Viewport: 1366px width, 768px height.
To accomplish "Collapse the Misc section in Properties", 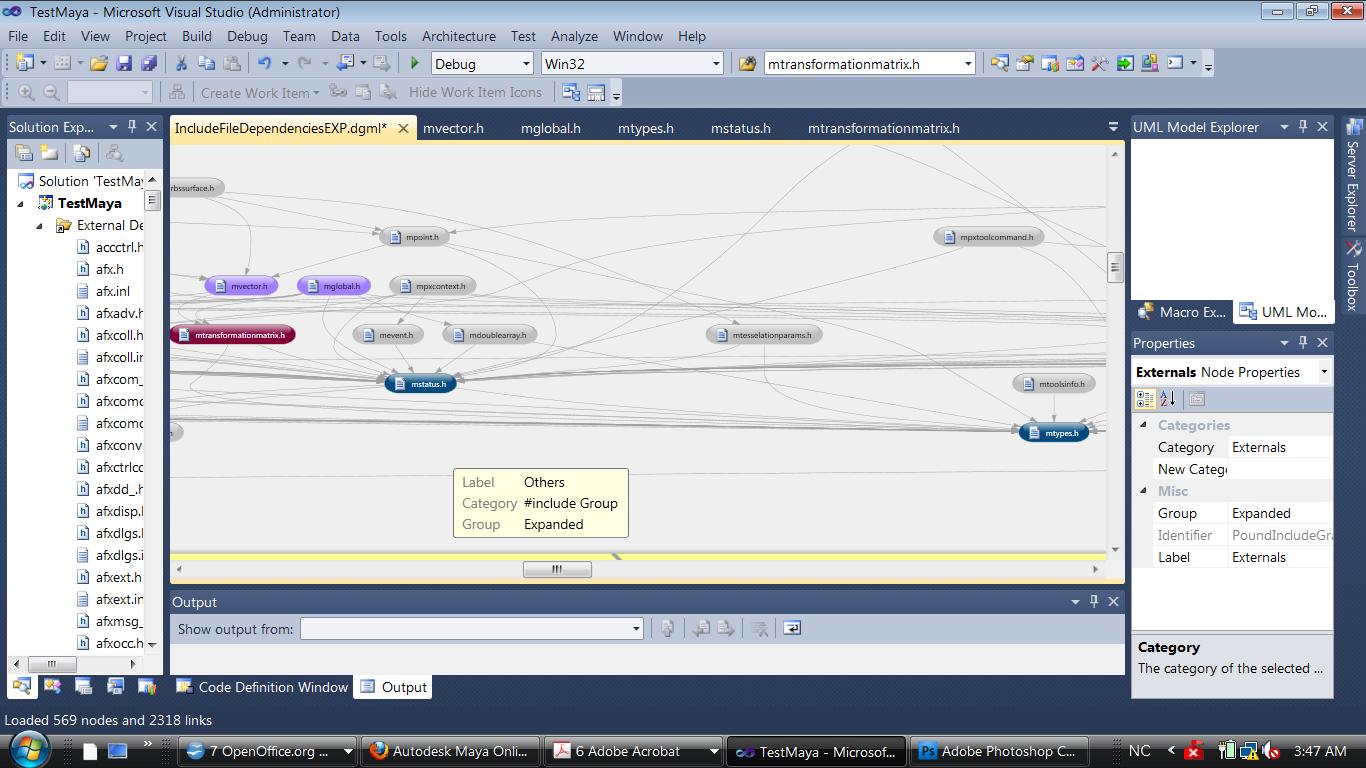I will coord(1144,491).
